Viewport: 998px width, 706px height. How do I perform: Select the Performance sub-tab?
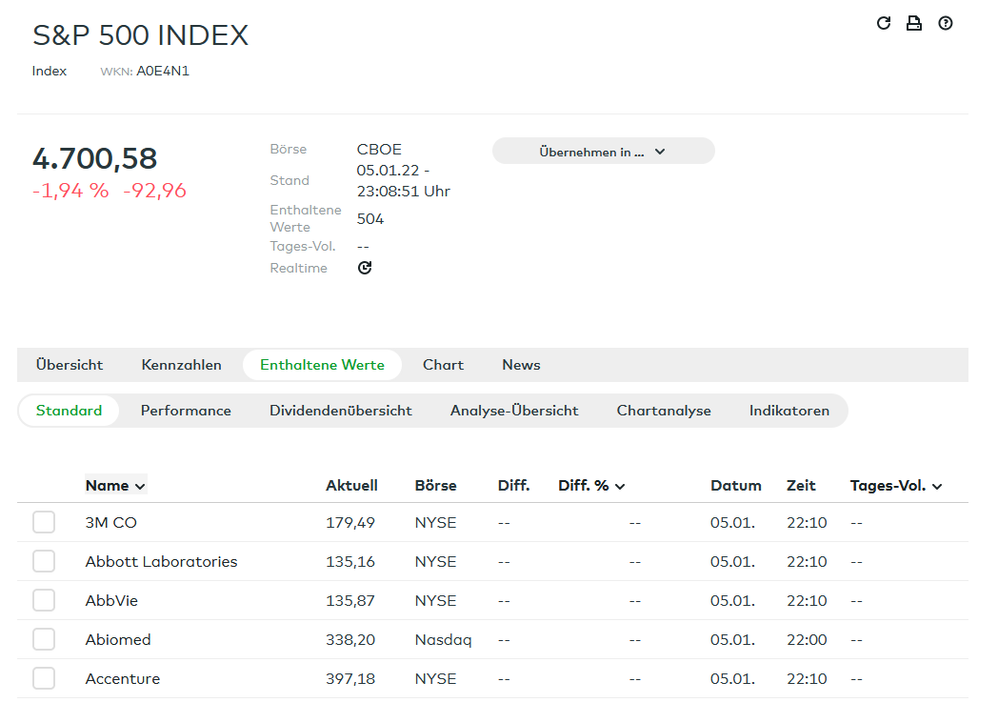[x=186, y=411]
